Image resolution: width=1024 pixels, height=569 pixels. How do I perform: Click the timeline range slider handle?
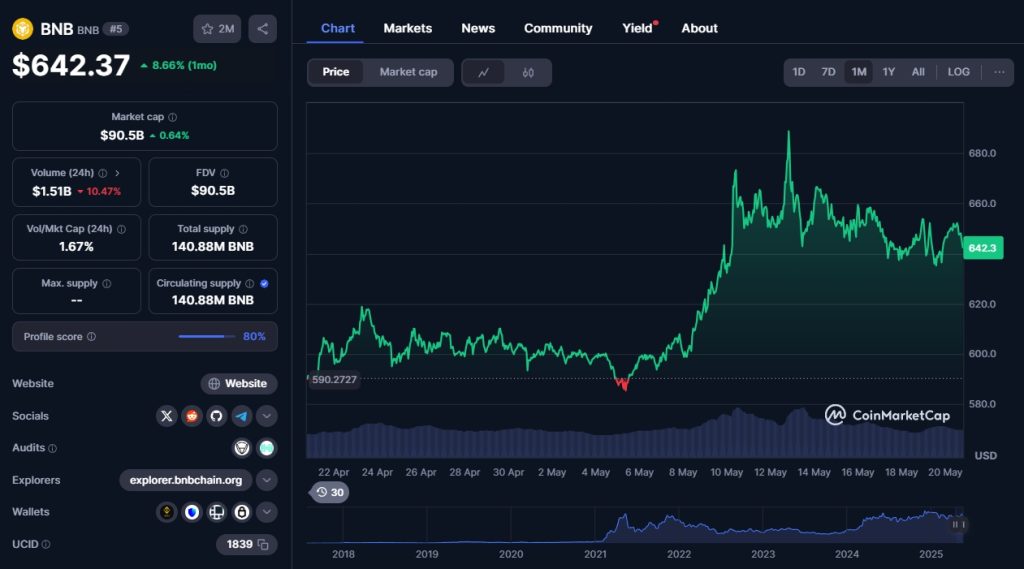(958, 525)
